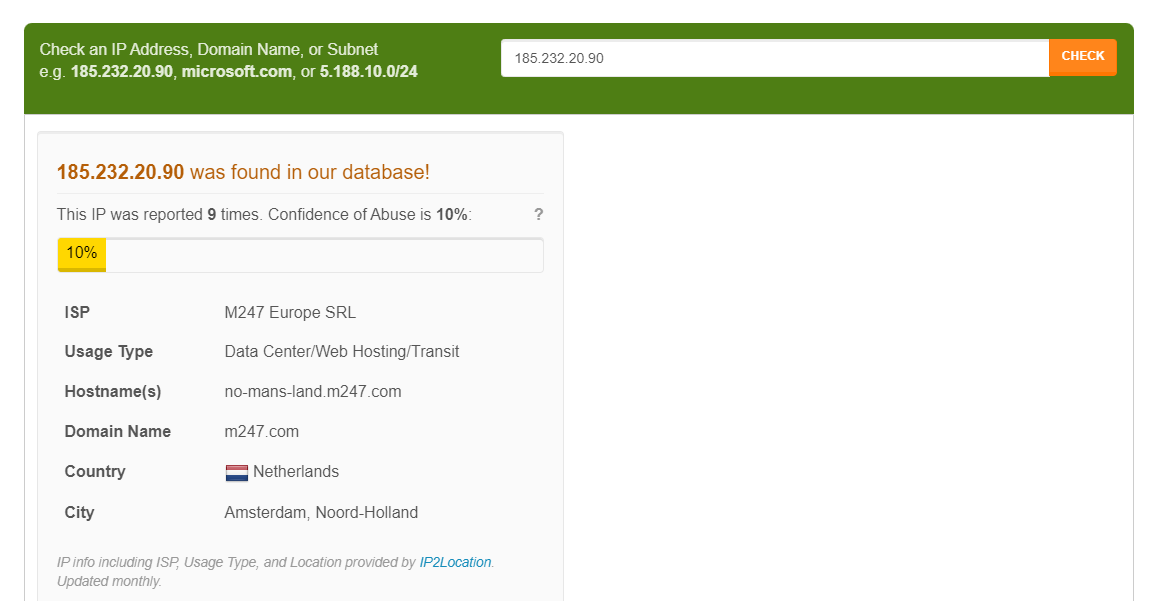Click the 'Country' row label
The height and width of the screenshot is (601, 1157).
pos(95,472)
